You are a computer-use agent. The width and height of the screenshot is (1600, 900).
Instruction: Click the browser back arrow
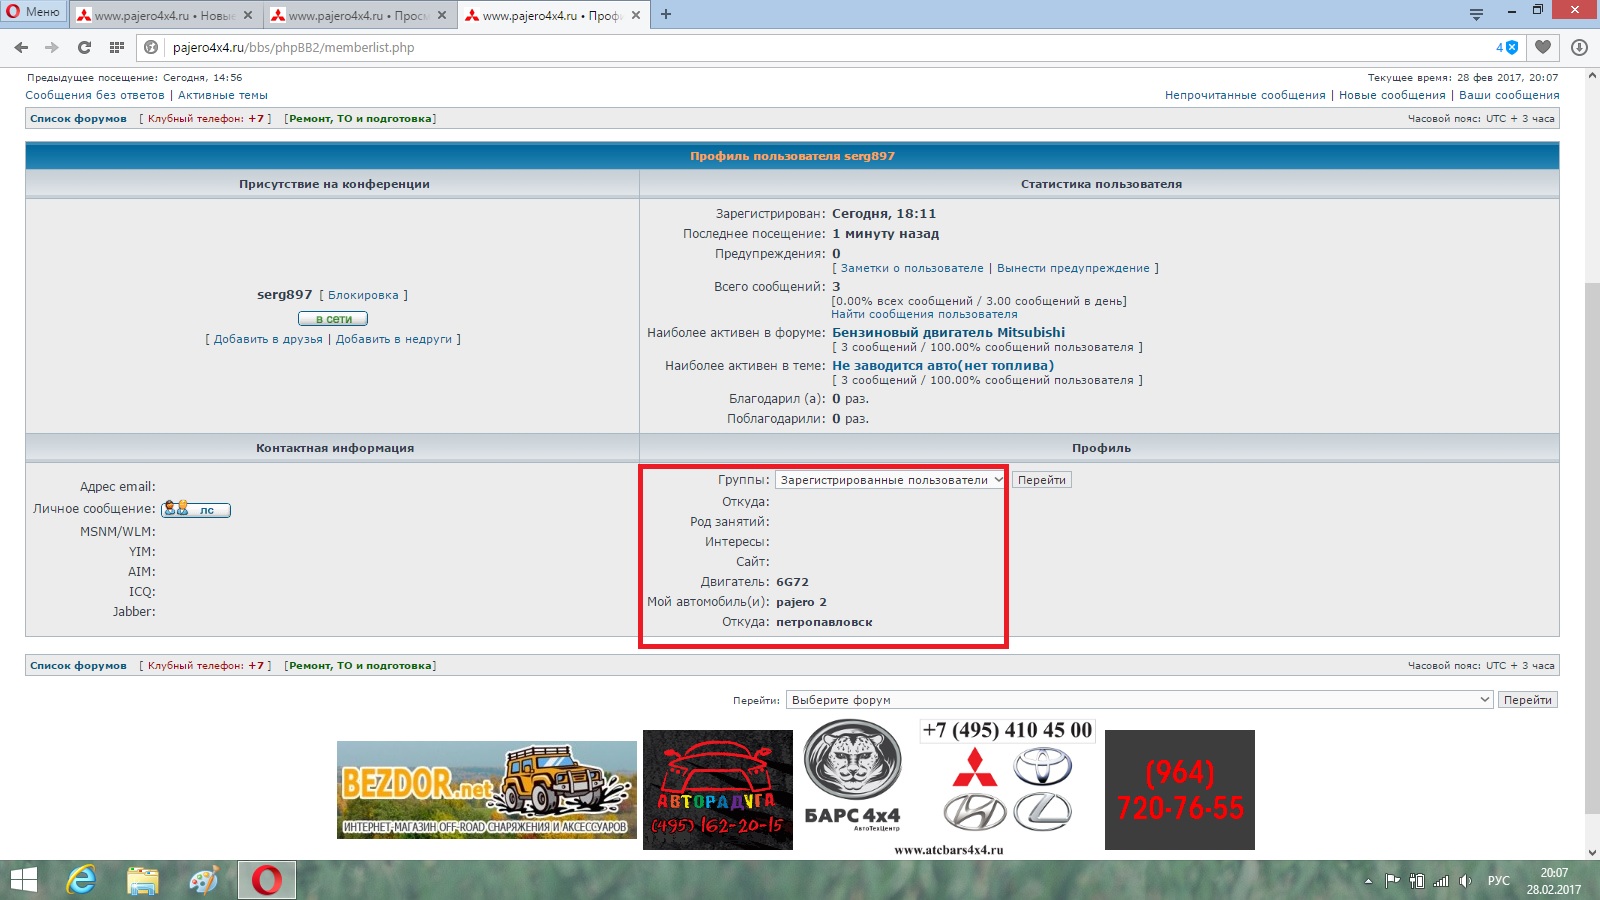pos(21,47)
